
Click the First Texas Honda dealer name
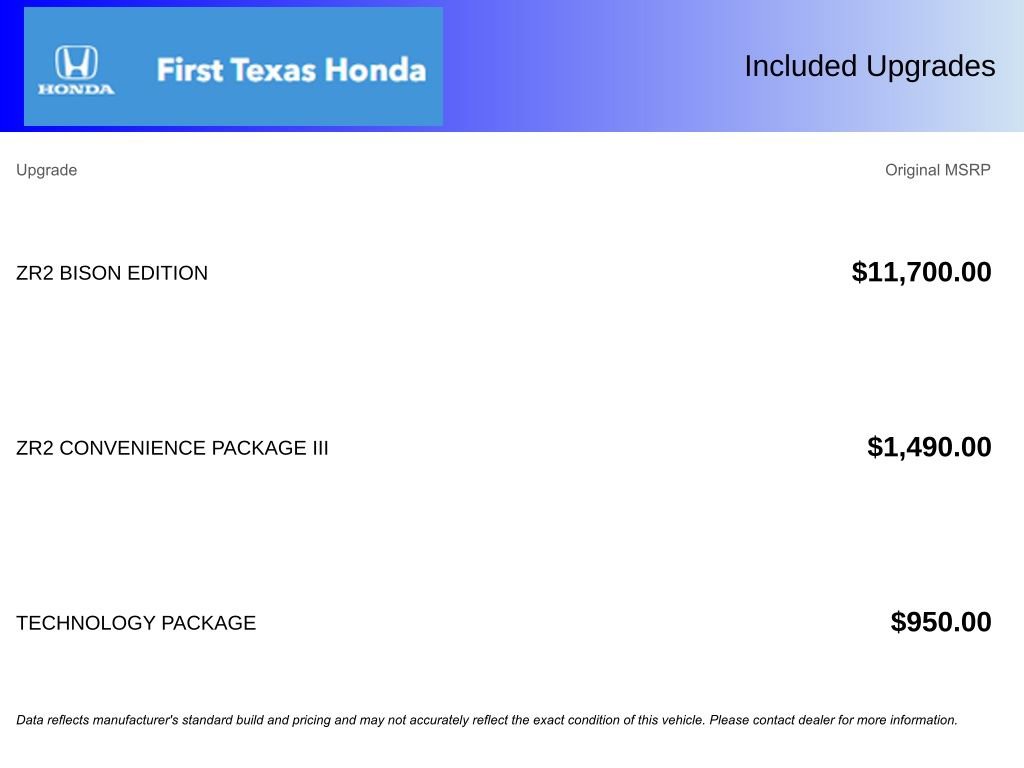[x=291, y=70]
